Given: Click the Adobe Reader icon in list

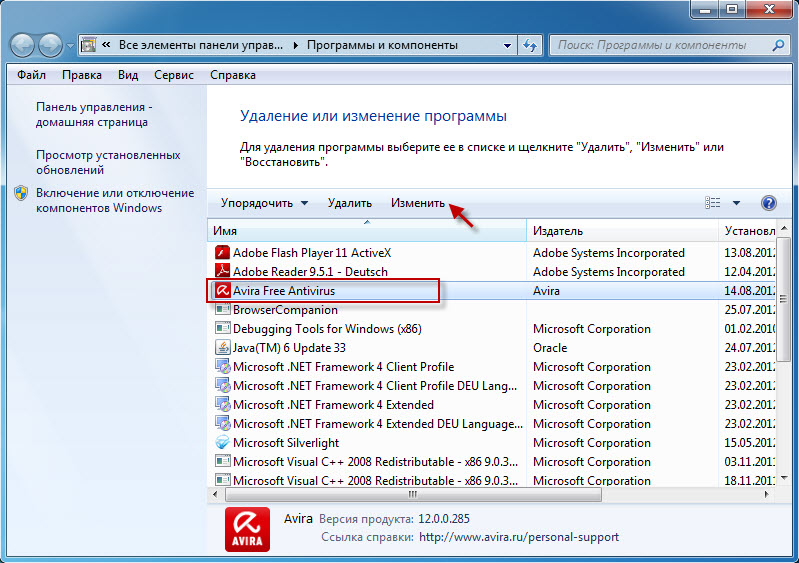Looking at the screenshot, I should [x=222, y=272].
